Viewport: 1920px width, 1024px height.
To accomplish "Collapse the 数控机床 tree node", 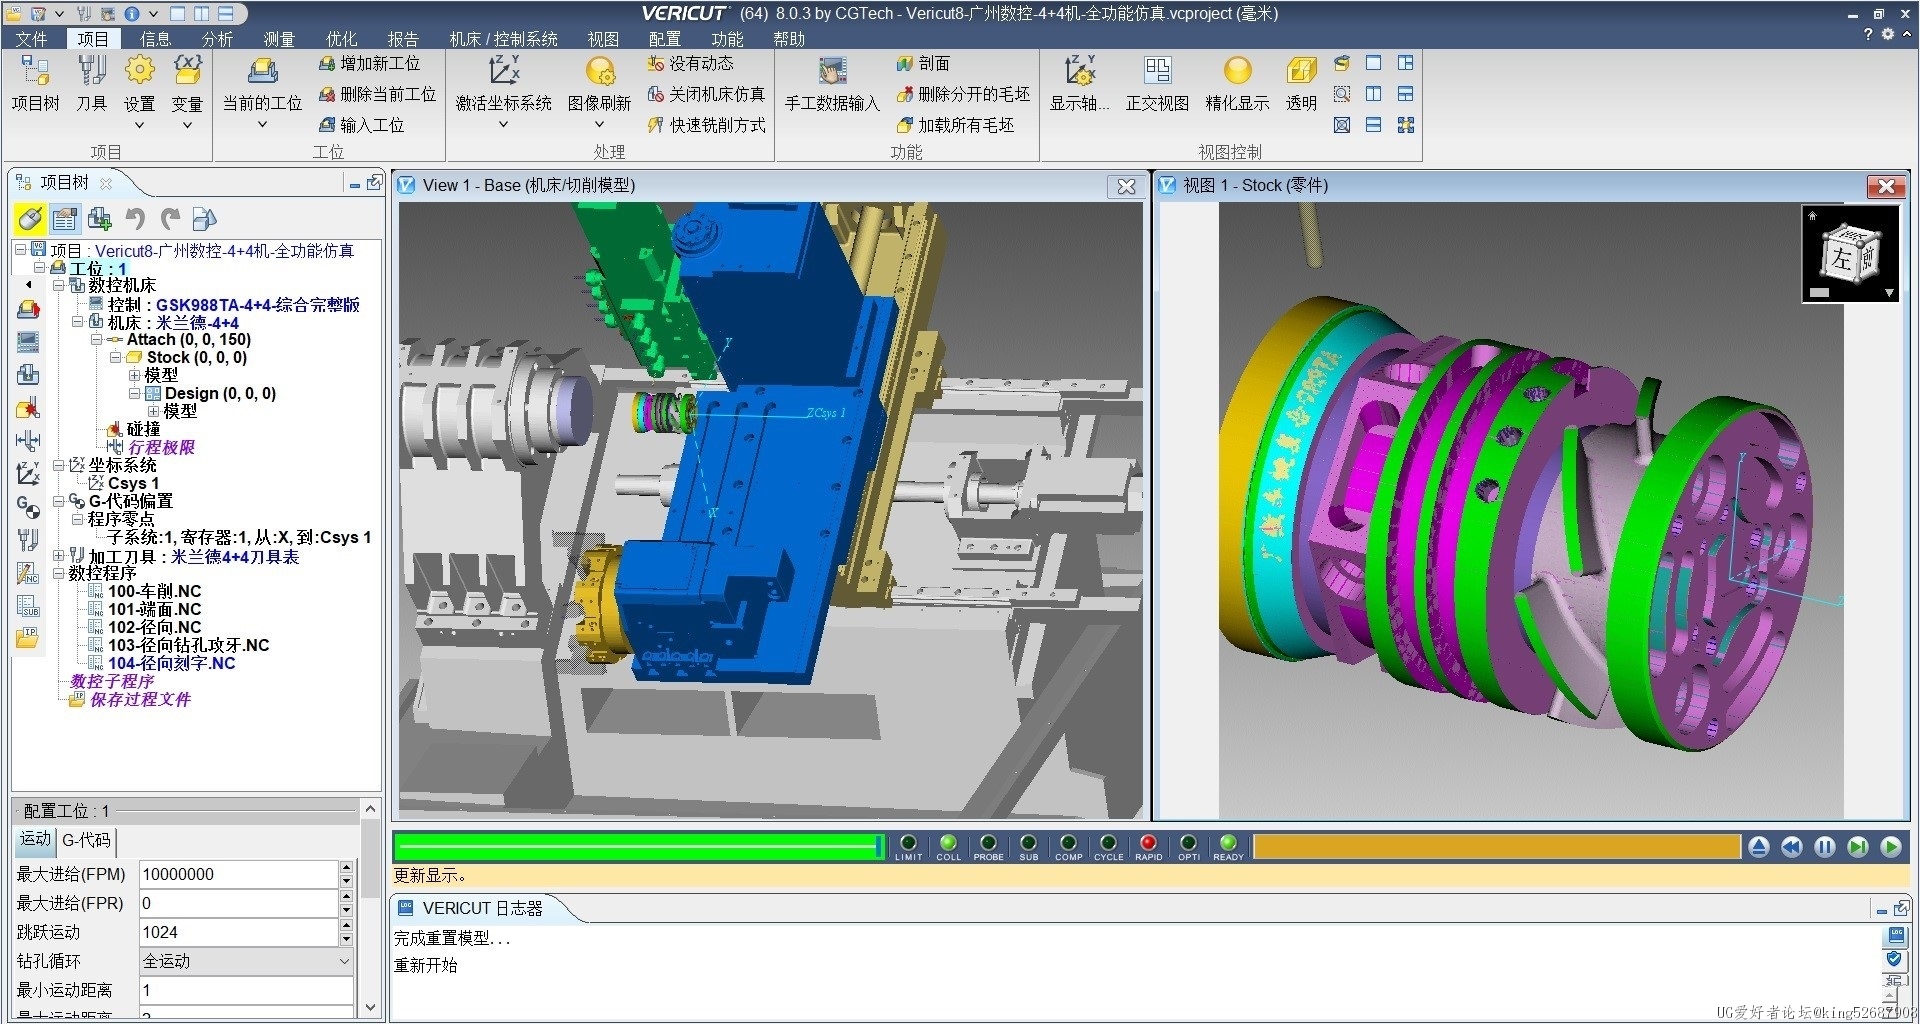I will click(58, 286).
